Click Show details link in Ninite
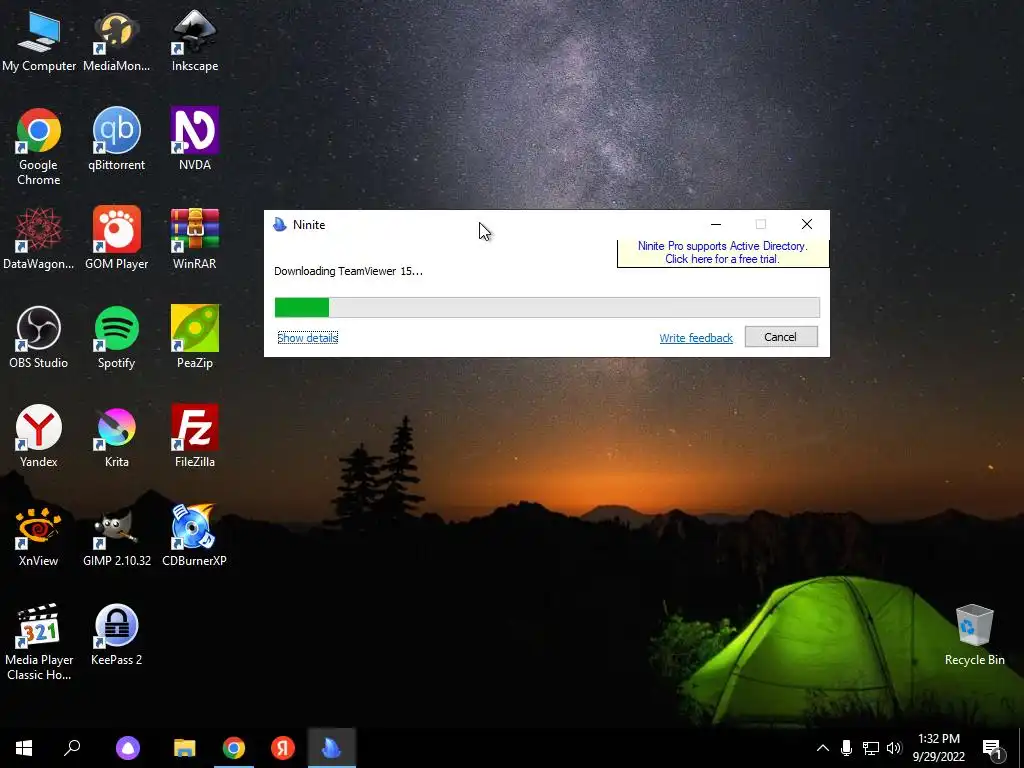 (x=308, y=338)
